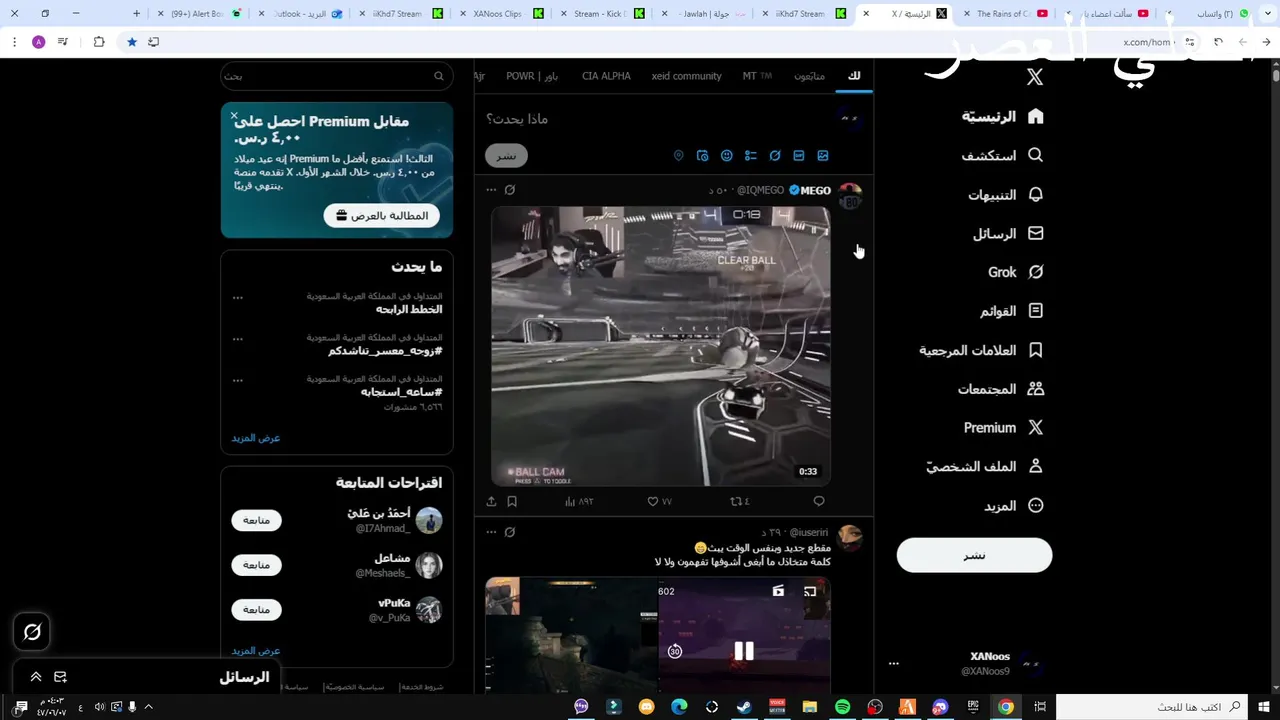Reply to the MEGO post
The height and width of the screenshot is (720, 1280).
coord(819,501)
